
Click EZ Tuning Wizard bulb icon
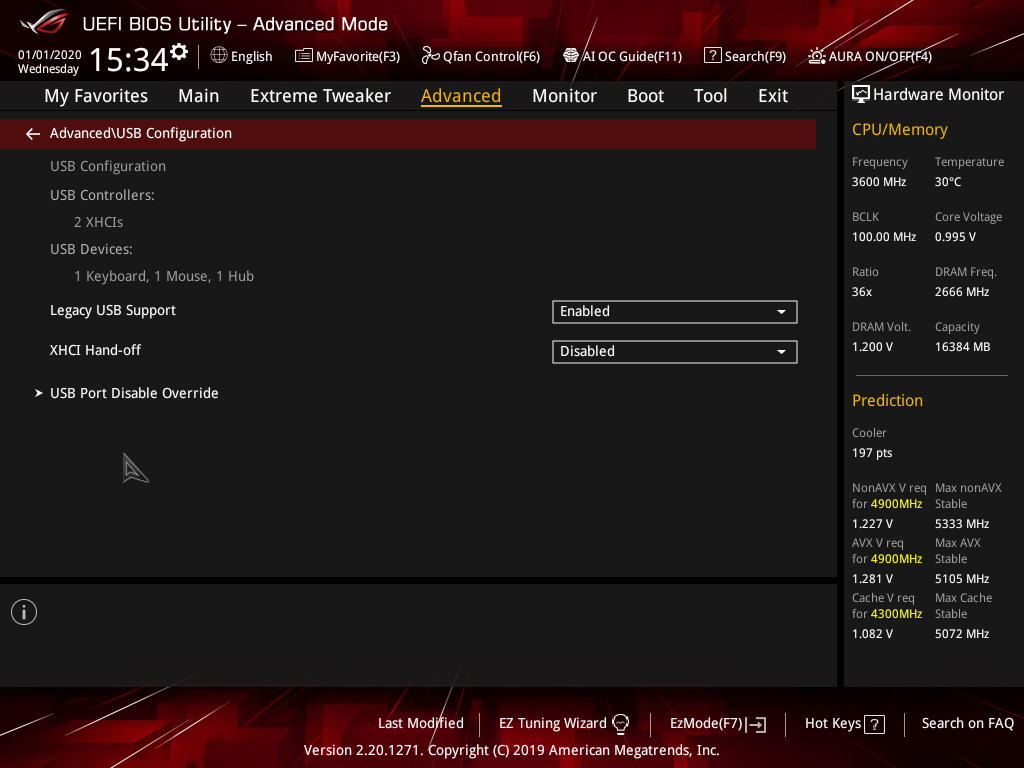(620, 724)
